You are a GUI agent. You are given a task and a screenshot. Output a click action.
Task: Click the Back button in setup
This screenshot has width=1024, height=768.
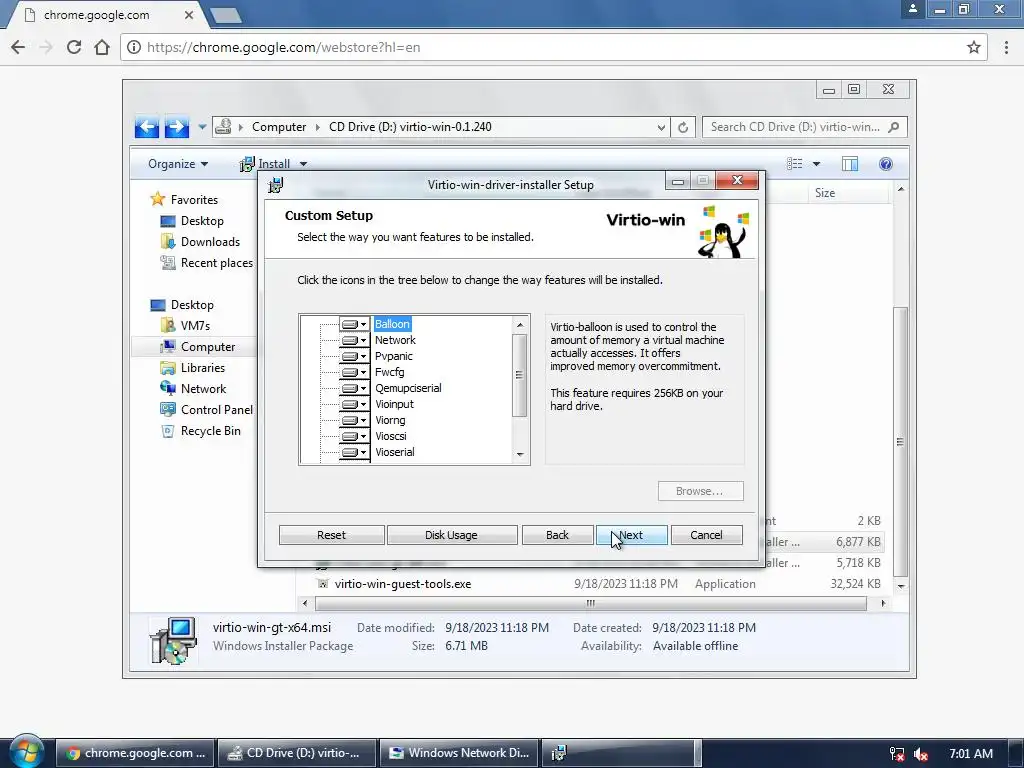(x=557, y=535)
